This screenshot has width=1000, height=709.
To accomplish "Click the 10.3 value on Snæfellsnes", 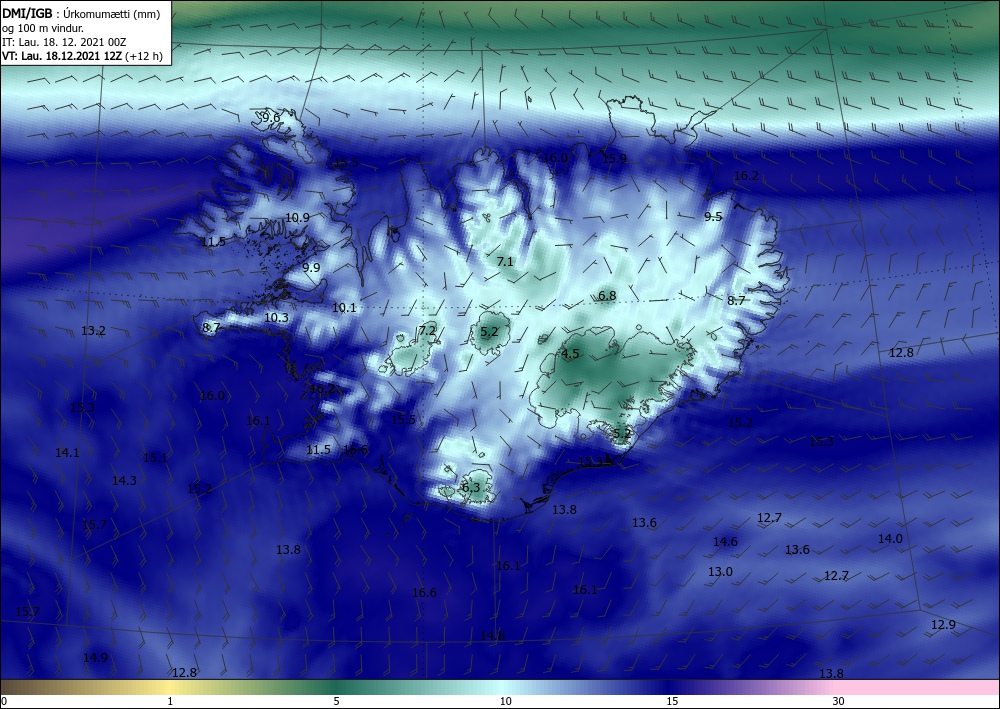I will [x=277, y=318].
